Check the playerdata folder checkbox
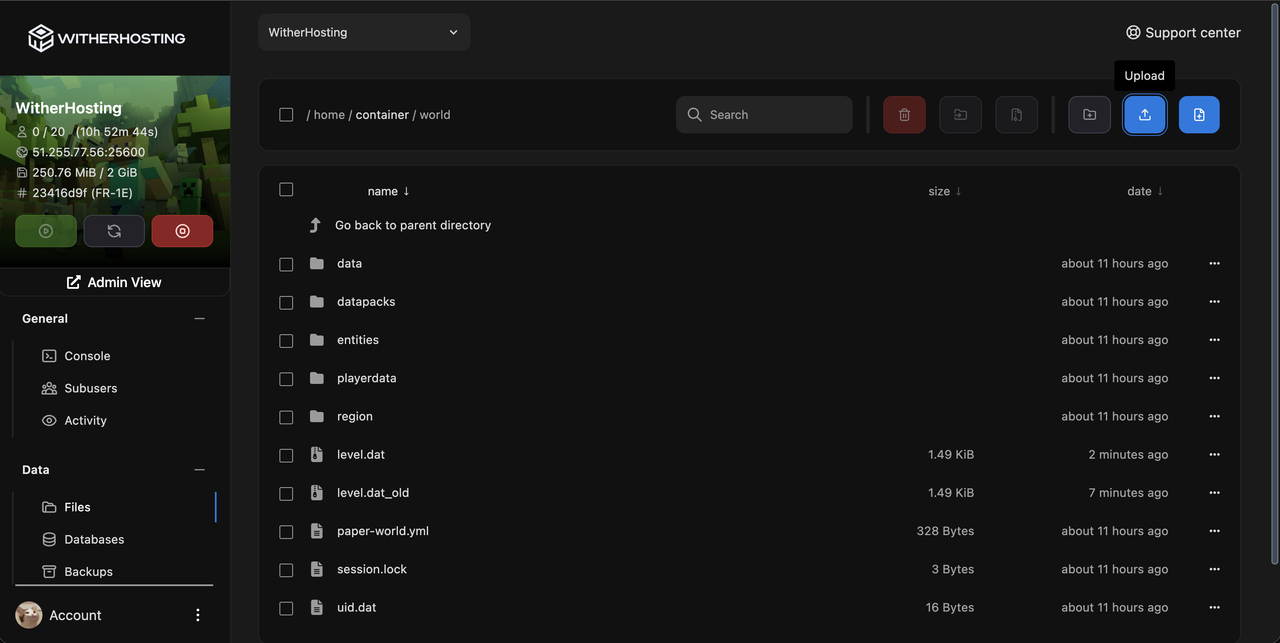Screen dimensions: 1280x643 286,379
